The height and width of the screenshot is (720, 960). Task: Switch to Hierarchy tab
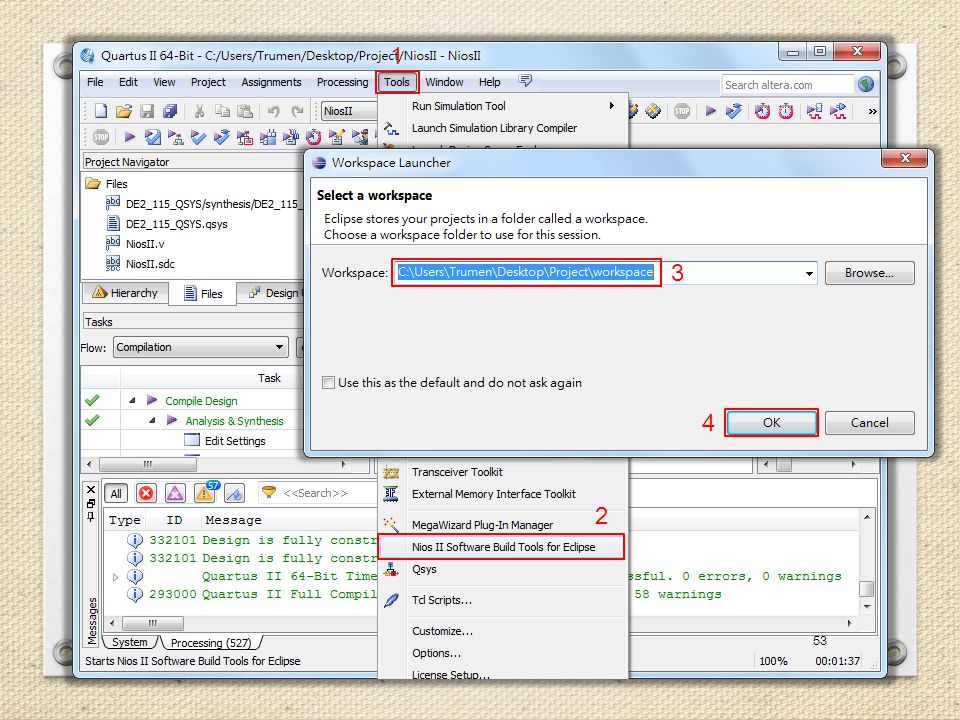tap(126, 293)
